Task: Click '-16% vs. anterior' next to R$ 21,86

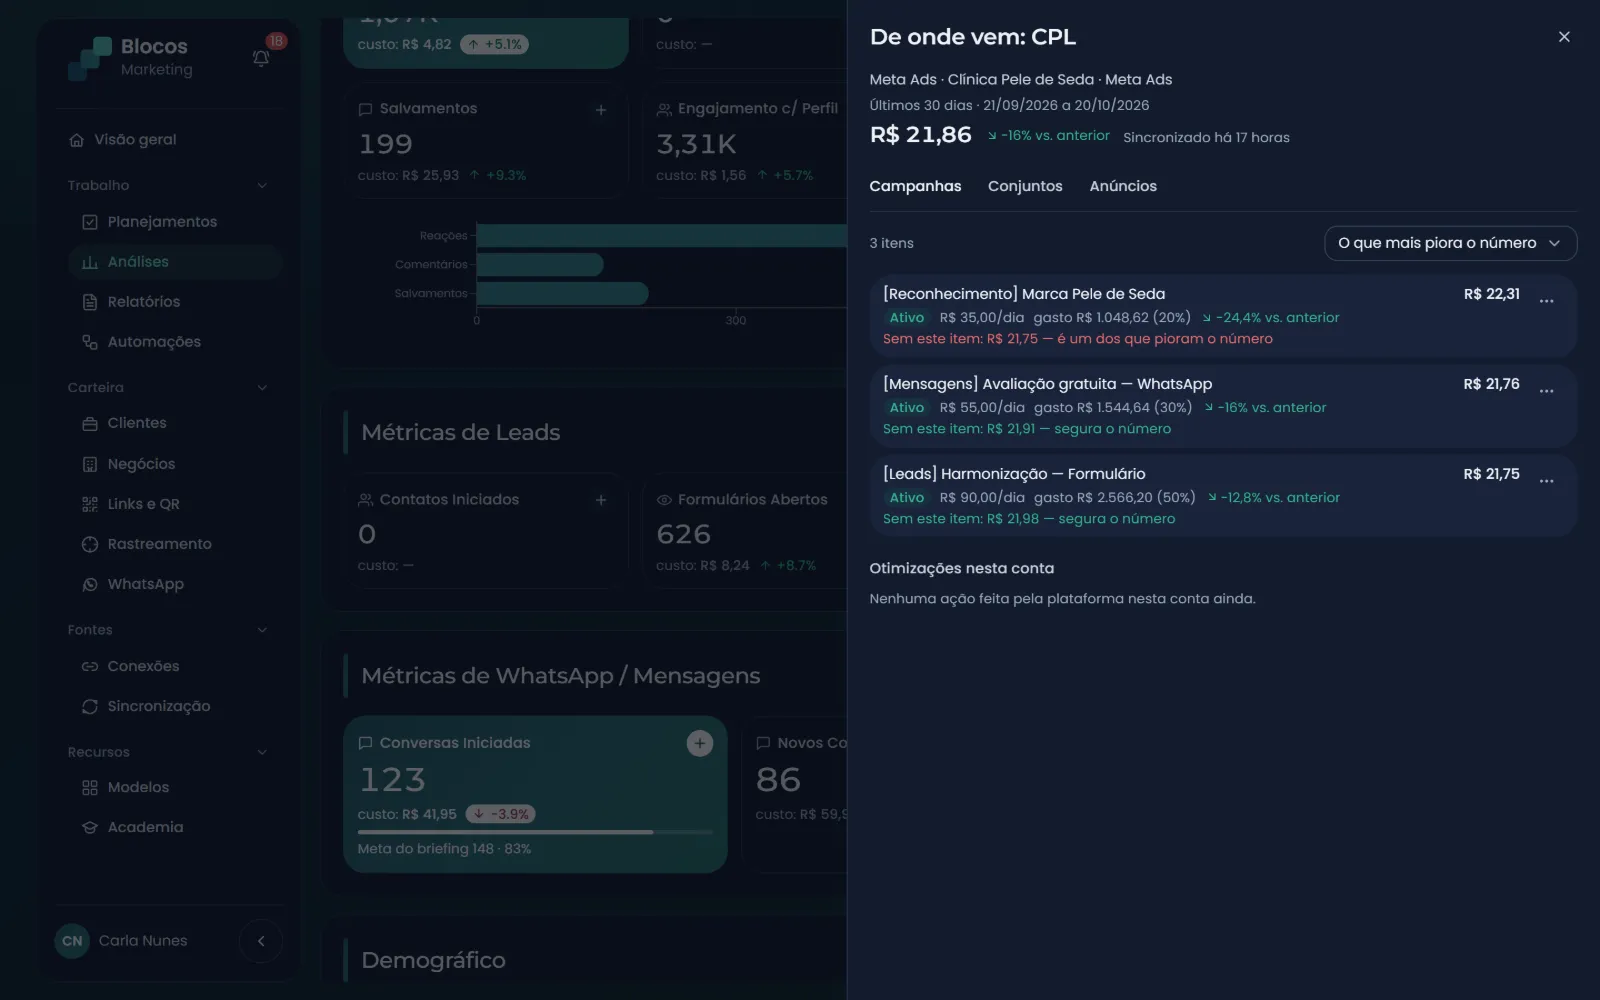Action: pyautogui.click(x=1049, y=136)
